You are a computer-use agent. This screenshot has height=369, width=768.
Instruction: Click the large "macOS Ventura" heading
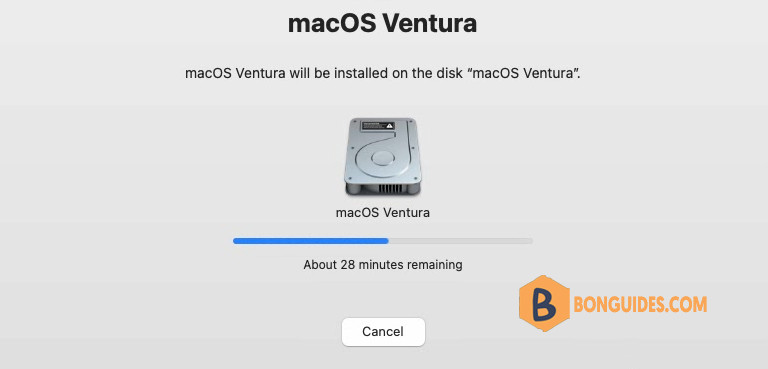pos(383,23)
